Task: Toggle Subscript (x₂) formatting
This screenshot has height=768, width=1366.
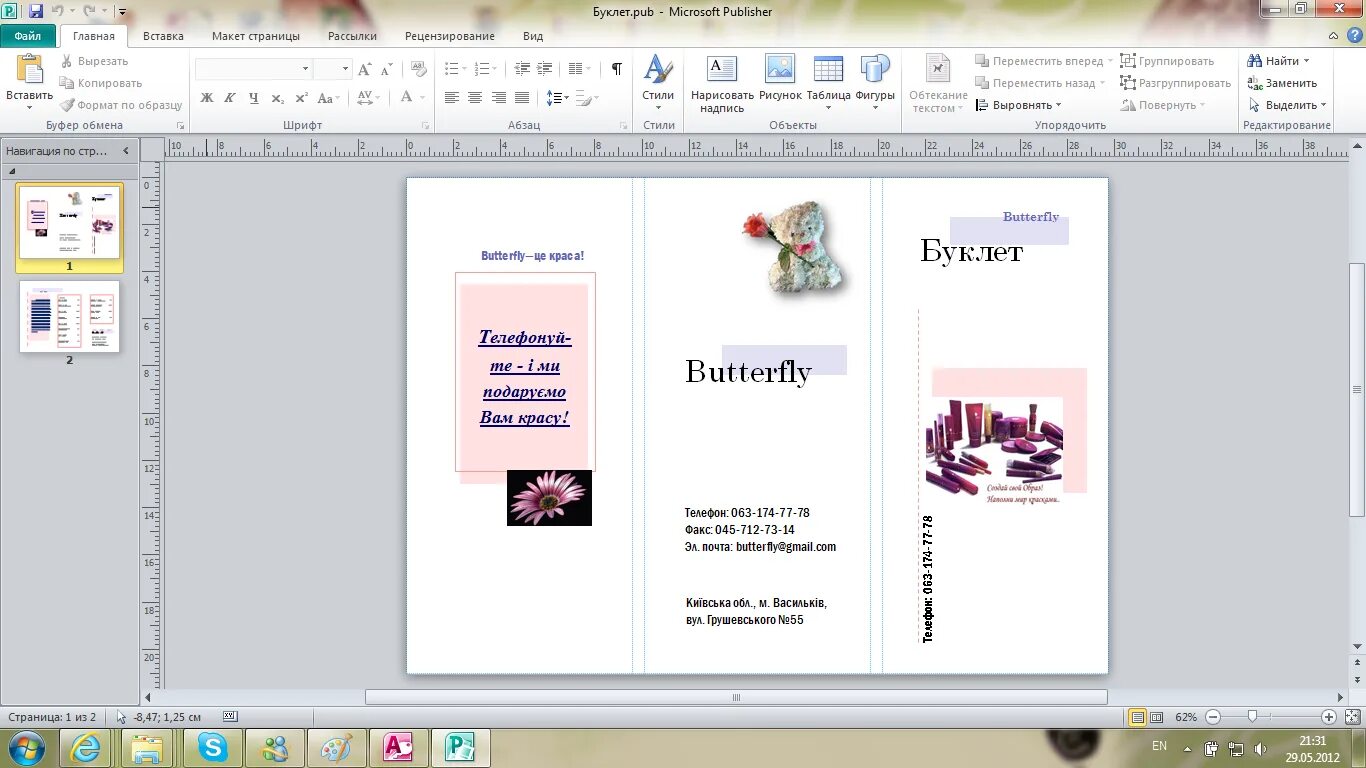Action: 278,98
